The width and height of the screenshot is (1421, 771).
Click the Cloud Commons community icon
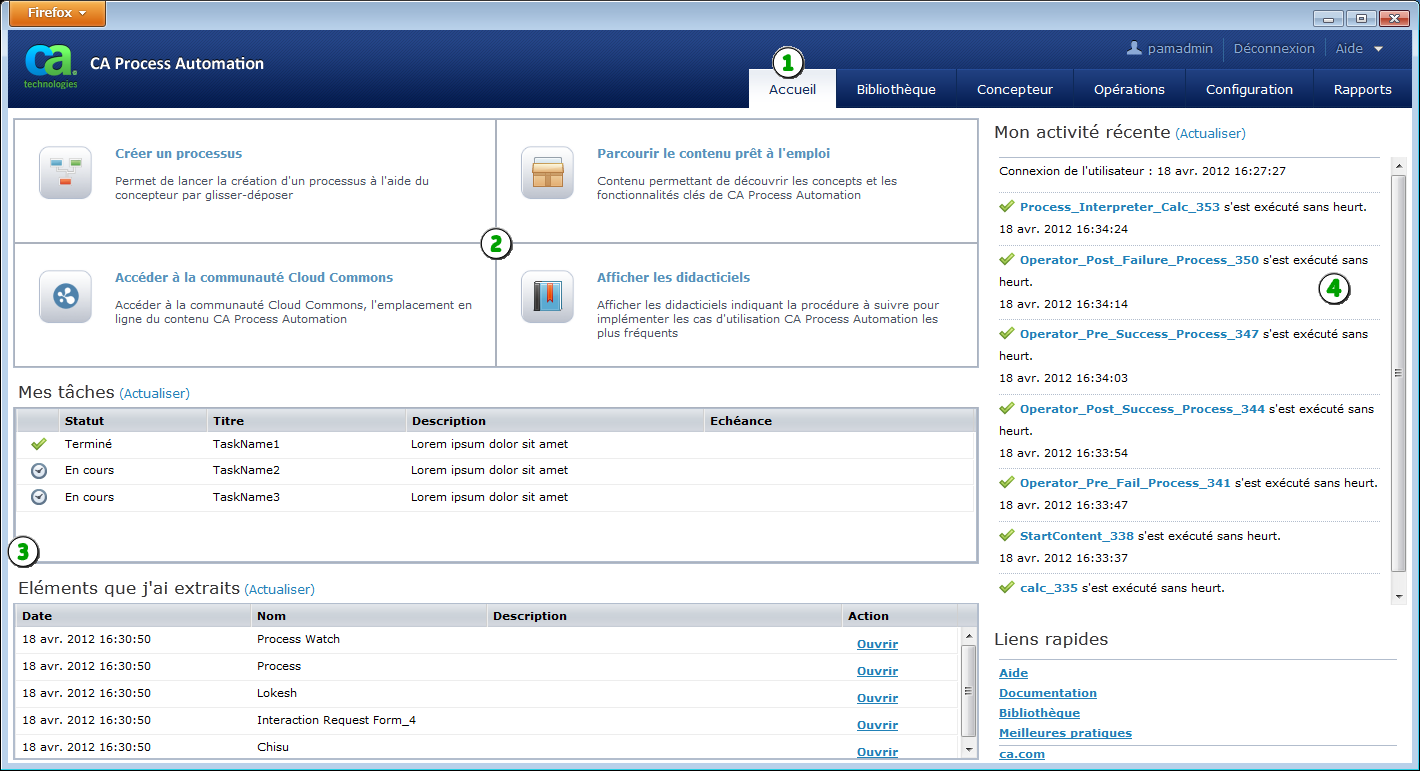(x=64, y=296)
